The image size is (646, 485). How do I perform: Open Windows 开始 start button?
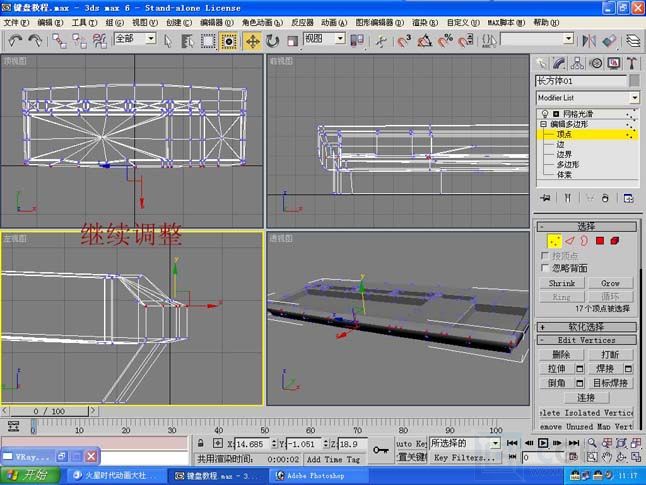(30, 475)
